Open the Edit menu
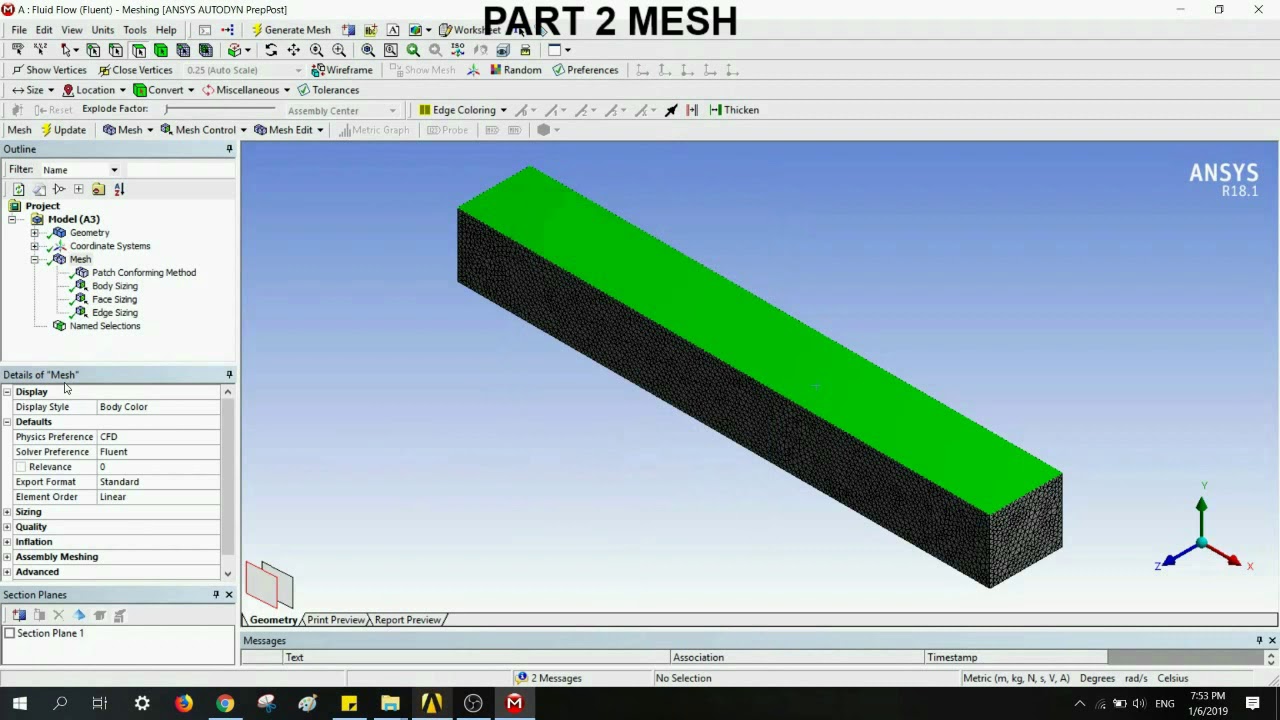 44,30
